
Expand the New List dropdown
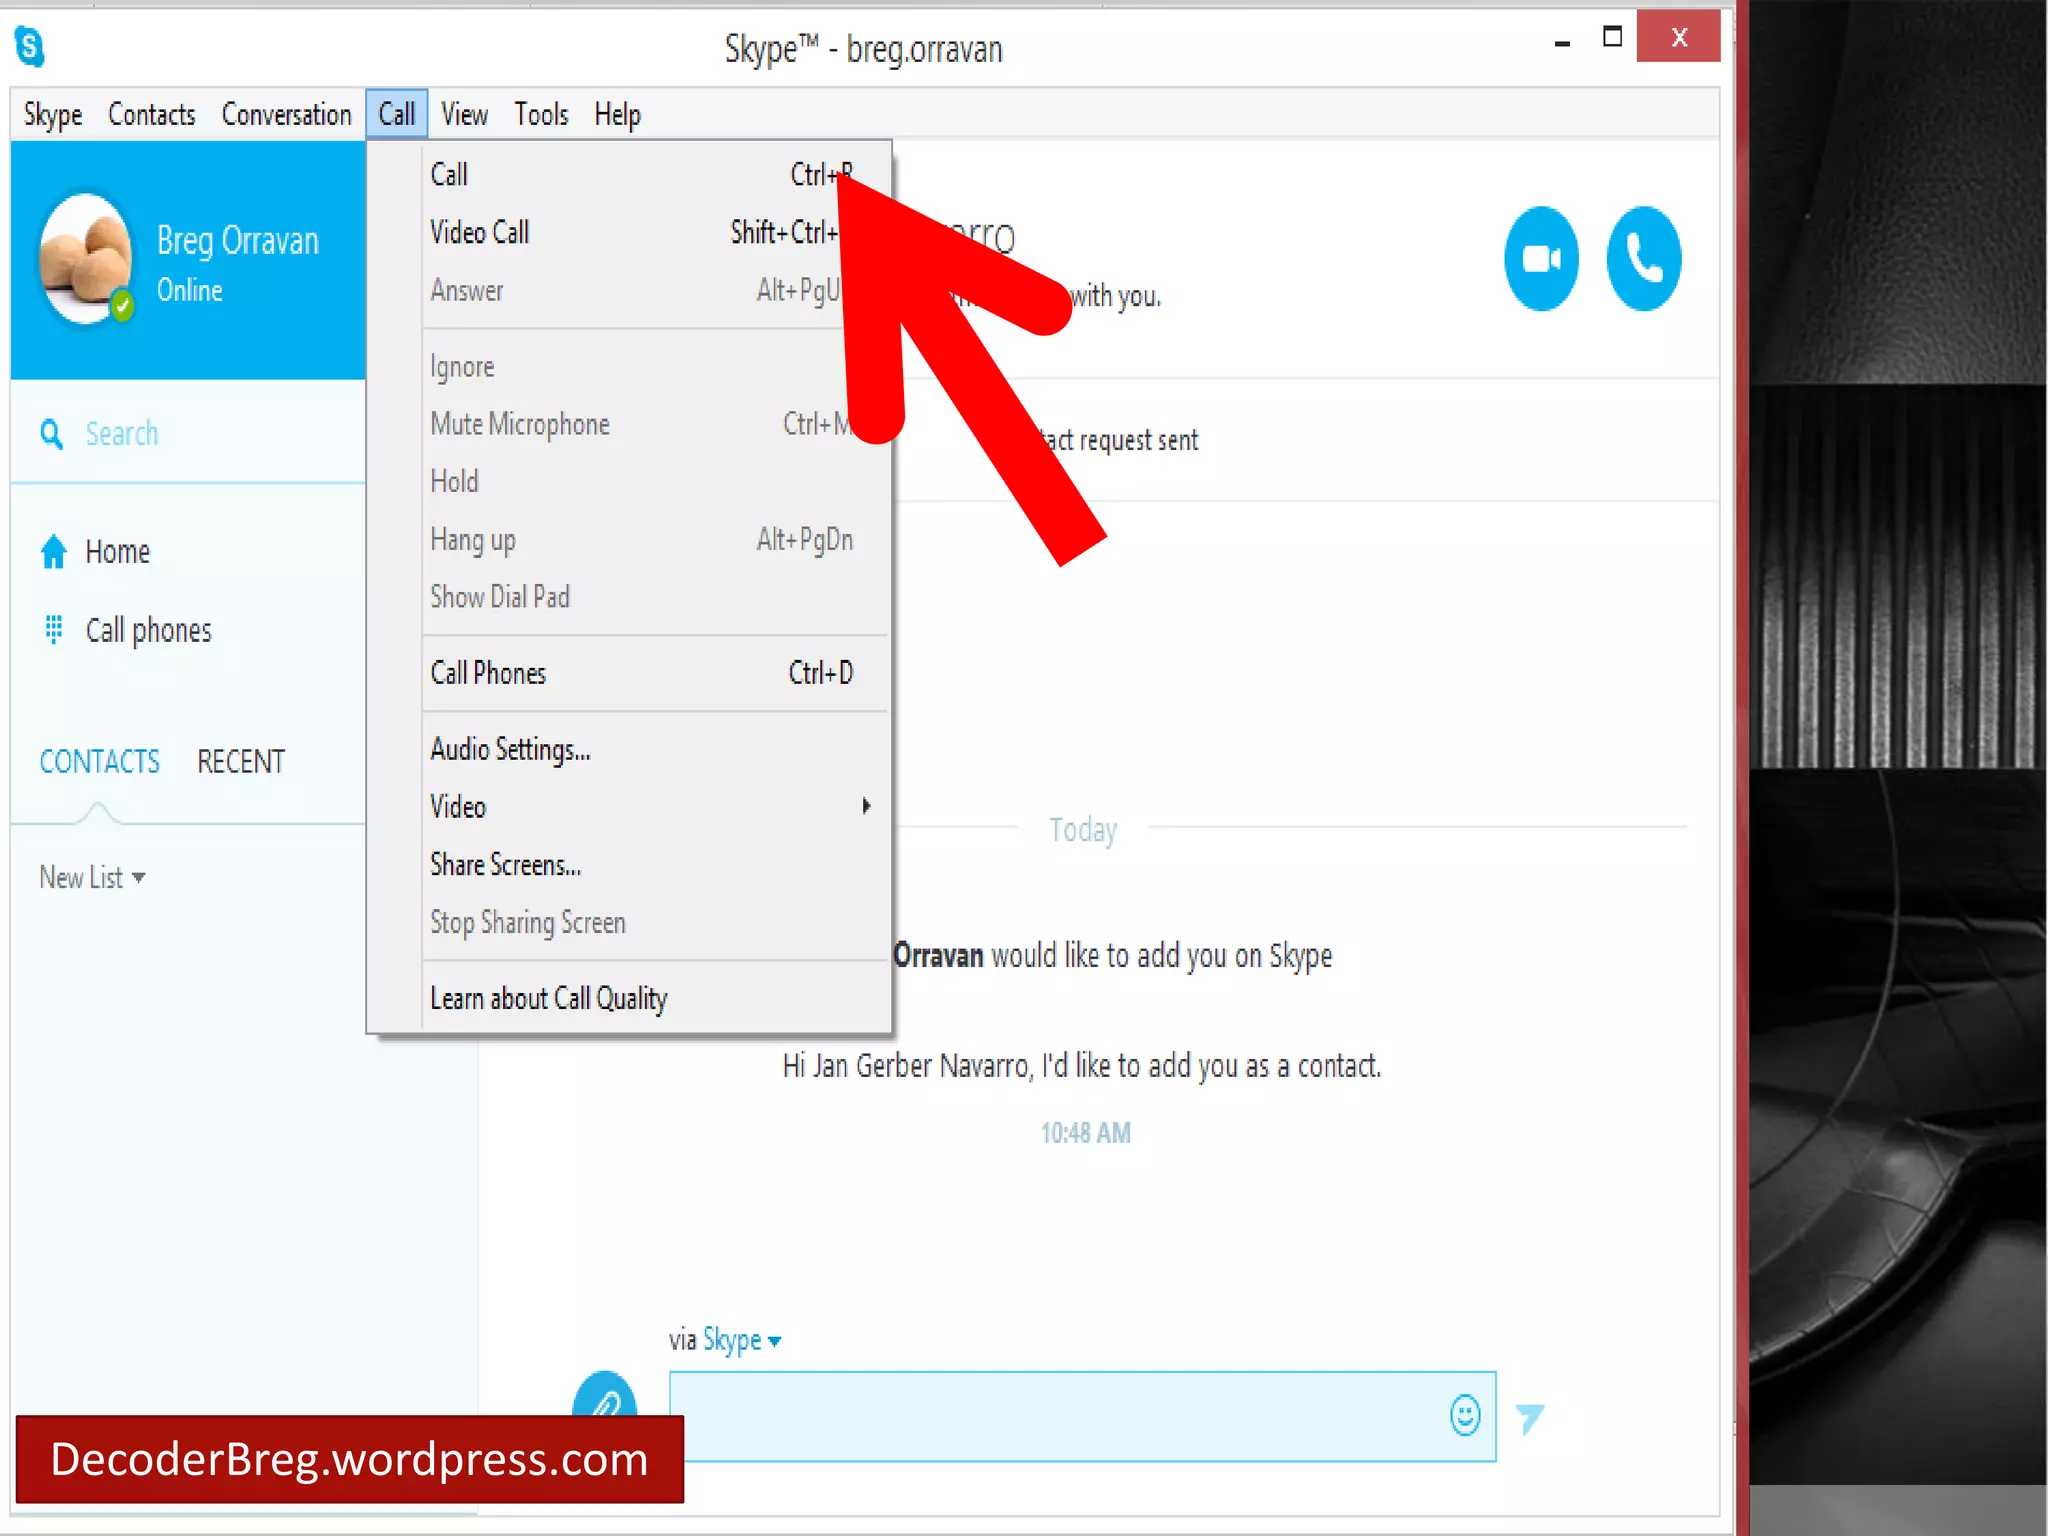(x=92, y=877)
